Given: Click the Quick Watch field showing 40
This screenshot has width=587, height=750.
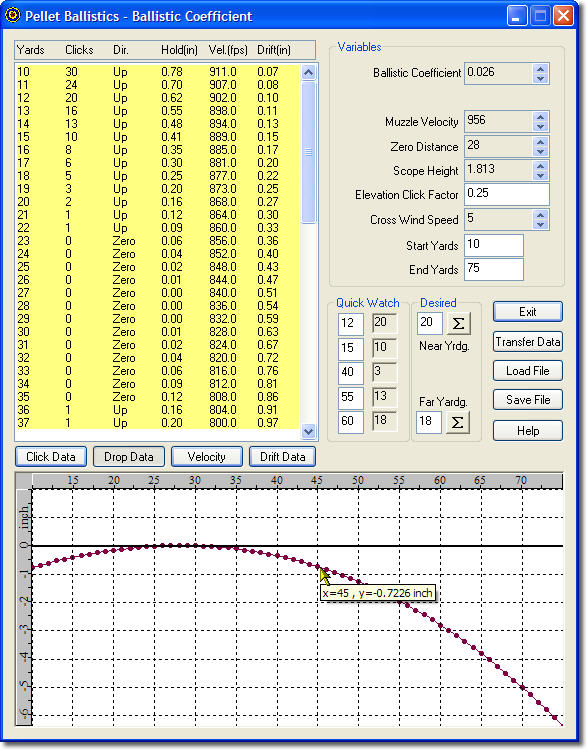Looking at the screenshot, I should coord(351,373).
